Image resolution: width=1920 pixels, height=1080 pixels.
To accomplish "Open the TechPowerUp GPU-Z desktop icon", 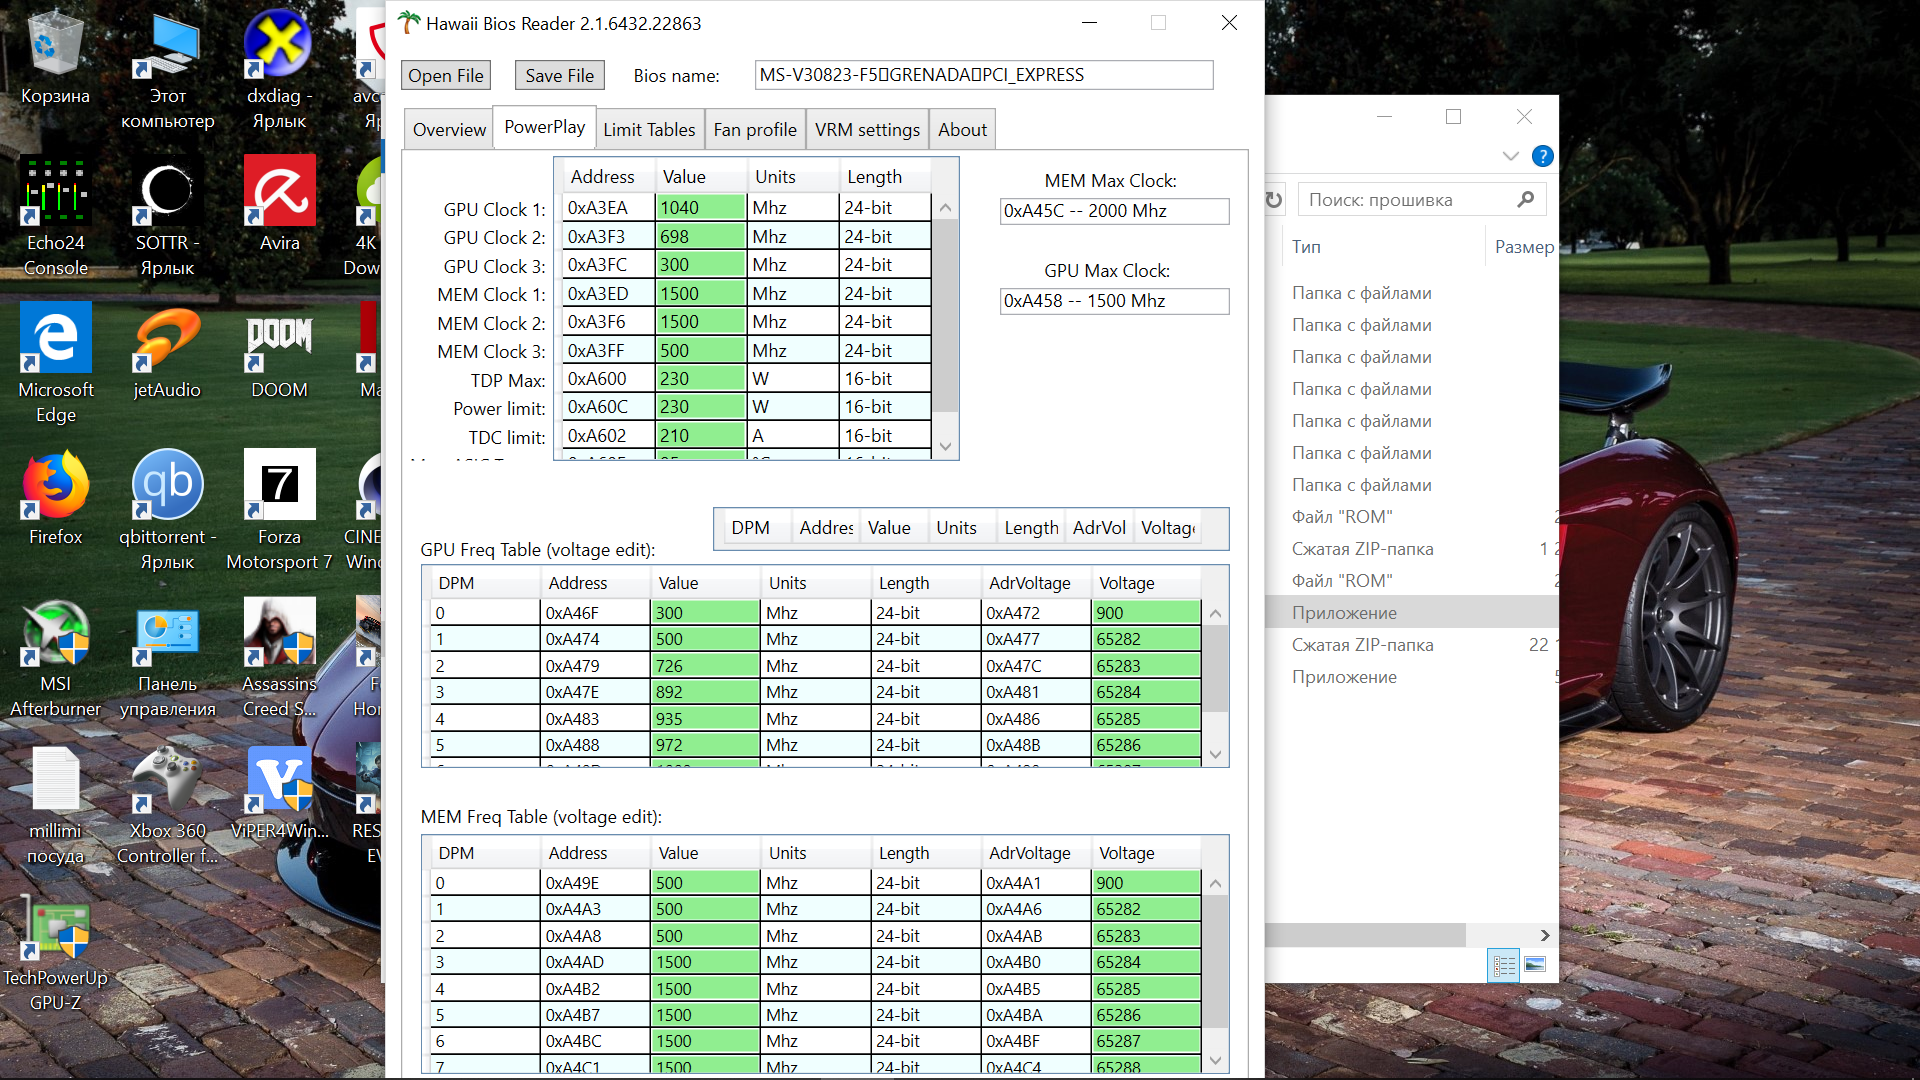I will point(55,928).
